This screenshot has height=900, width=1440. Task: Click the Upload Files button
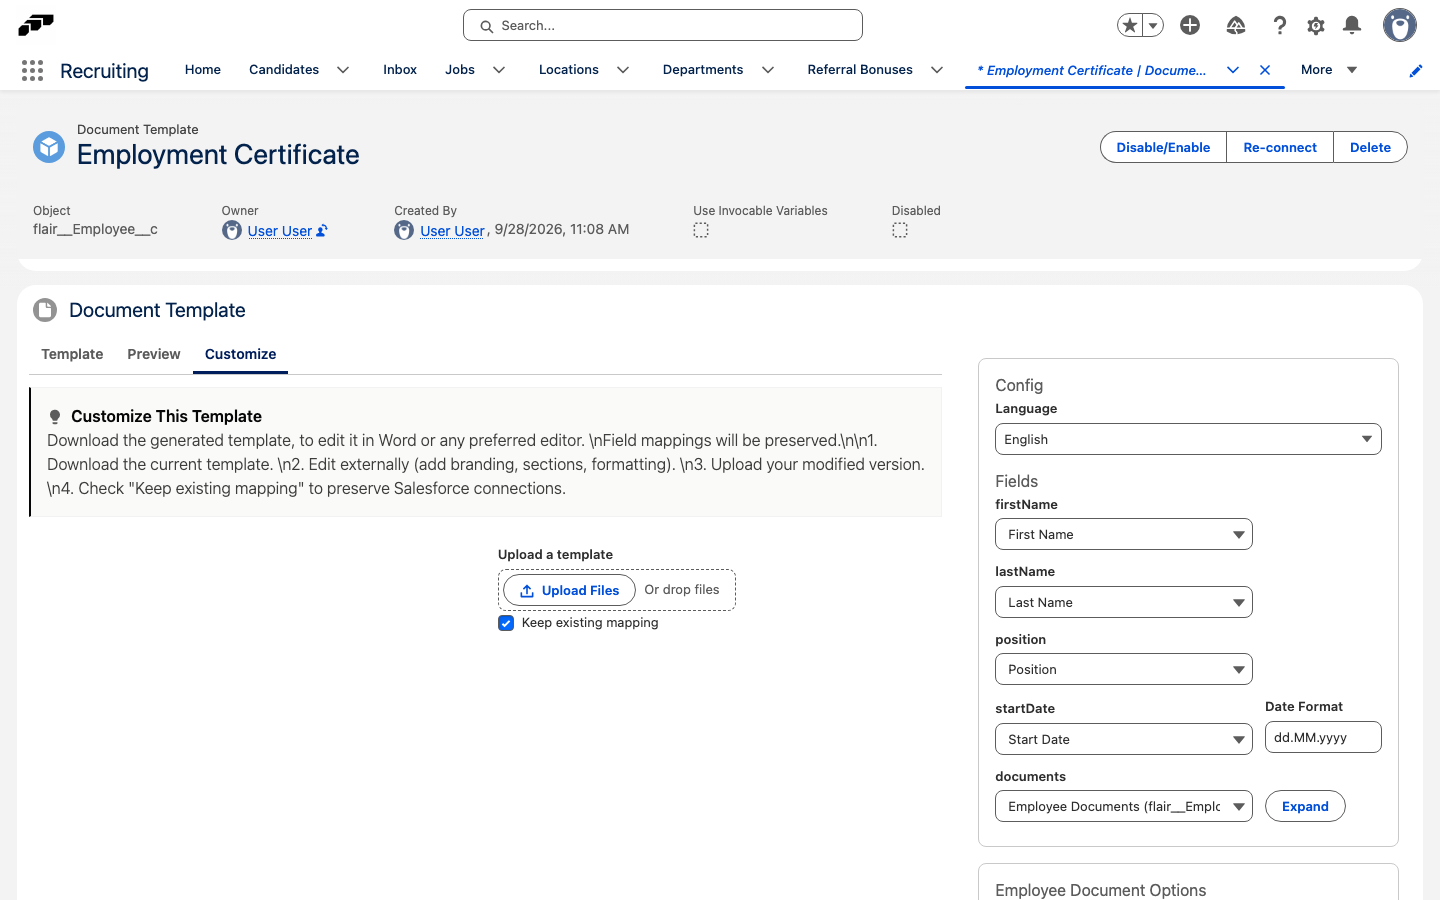(x=569, y=590)
